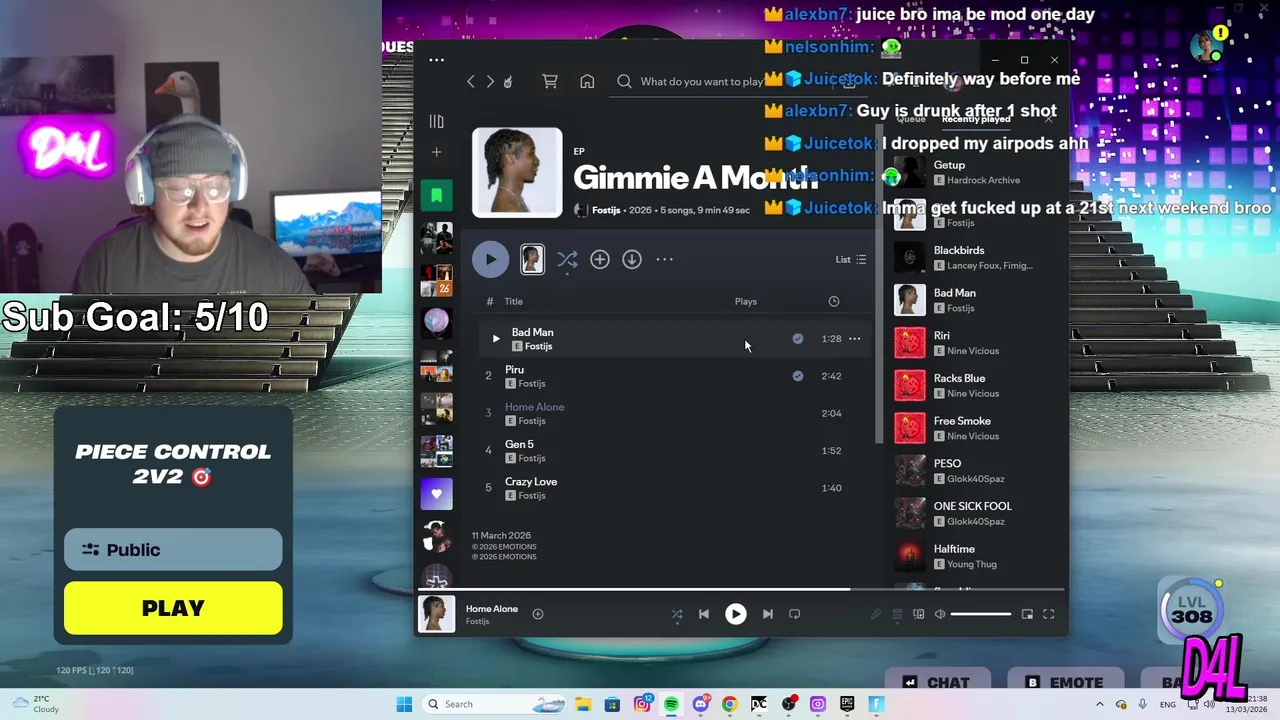Image resolution: width=1280 pixels, height=720 pixels.
Task: Select the Home Alone track row
Action: 674,413
